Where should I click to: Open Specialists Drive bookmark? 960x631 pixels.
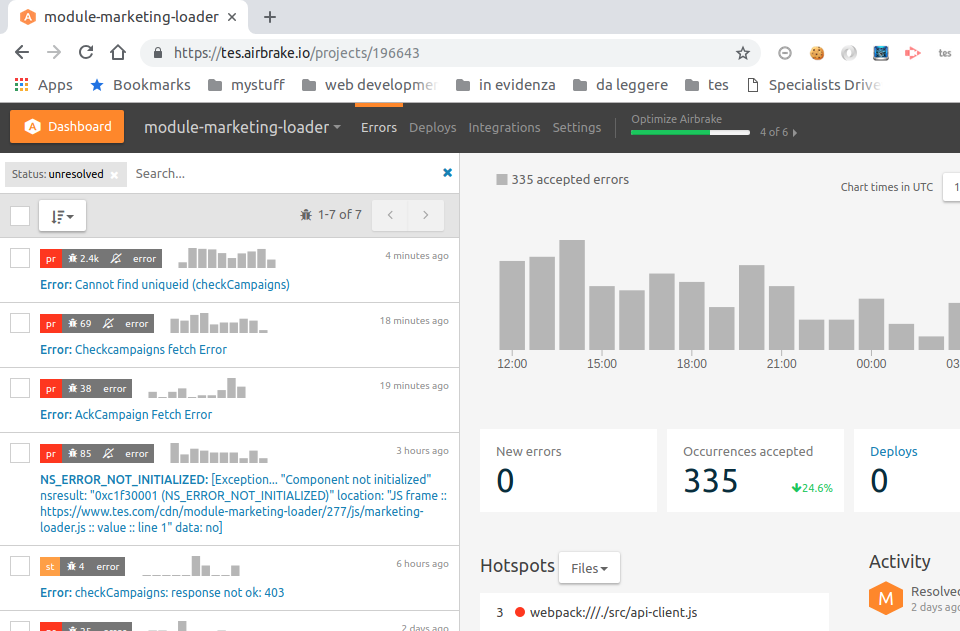[x=814, y=85]
